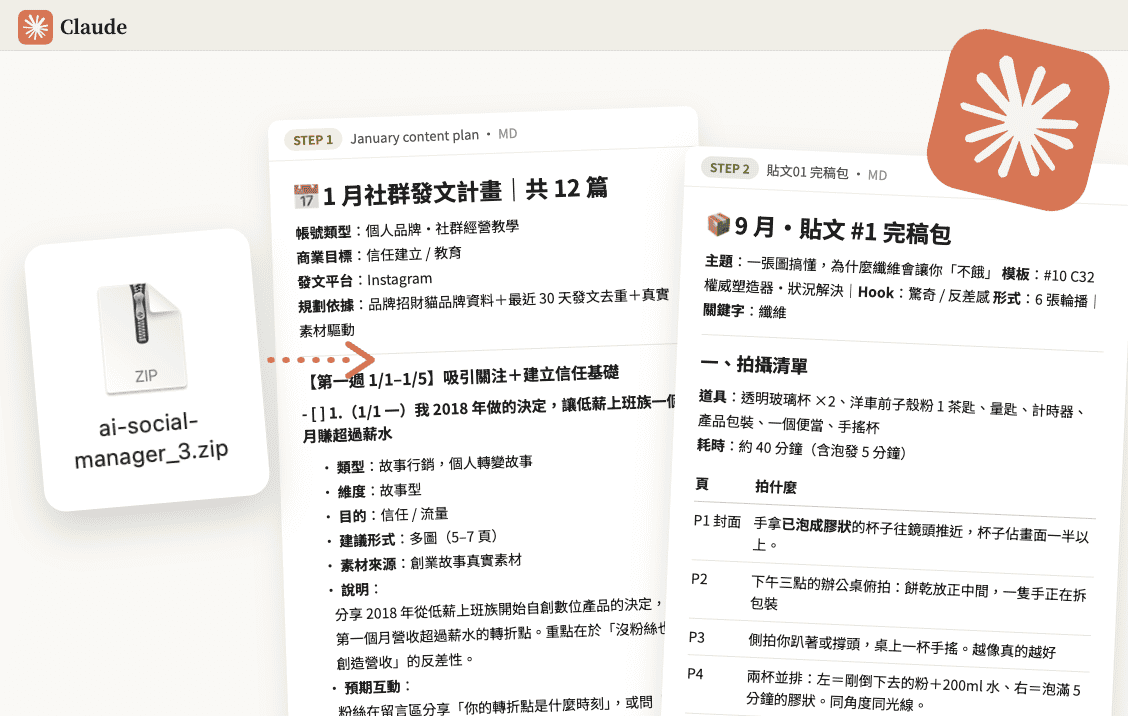Click the 主題 line in Step 2 document

coord(849,266)
